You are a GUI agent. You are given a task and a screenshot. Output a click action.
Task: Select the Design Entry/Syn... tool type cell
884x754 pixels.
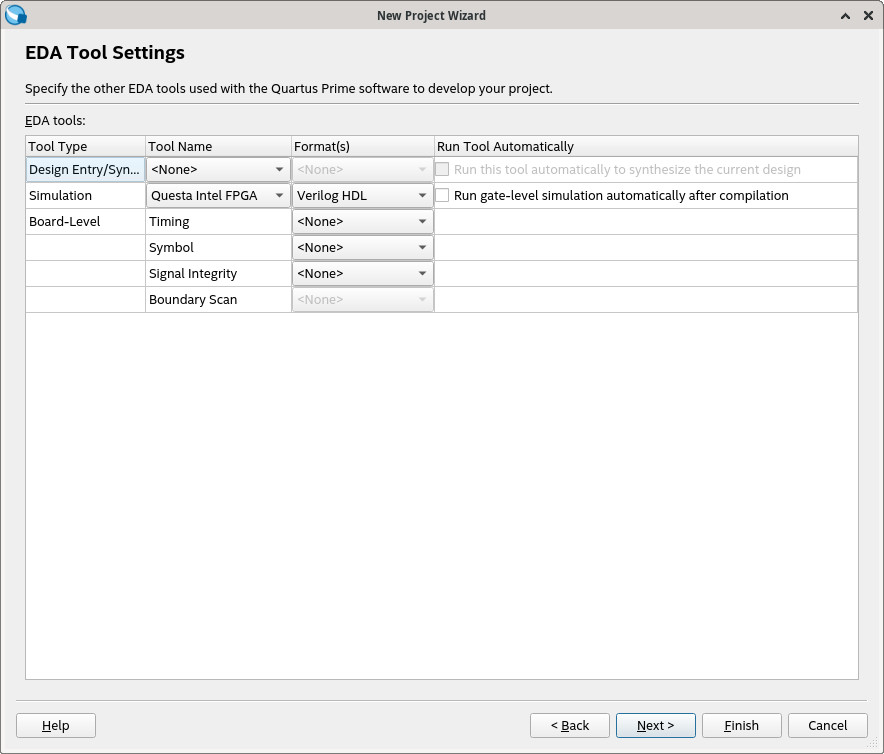(x=85, y=169)
